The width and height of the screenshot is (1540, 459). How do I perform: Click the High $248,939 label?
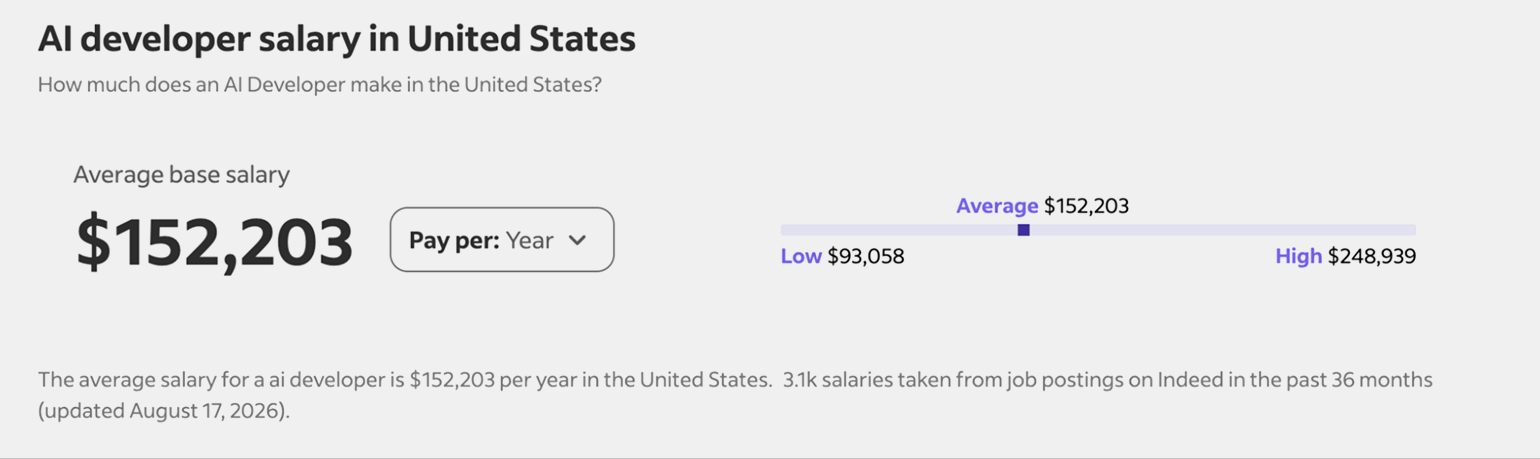tap(1345, 257)
